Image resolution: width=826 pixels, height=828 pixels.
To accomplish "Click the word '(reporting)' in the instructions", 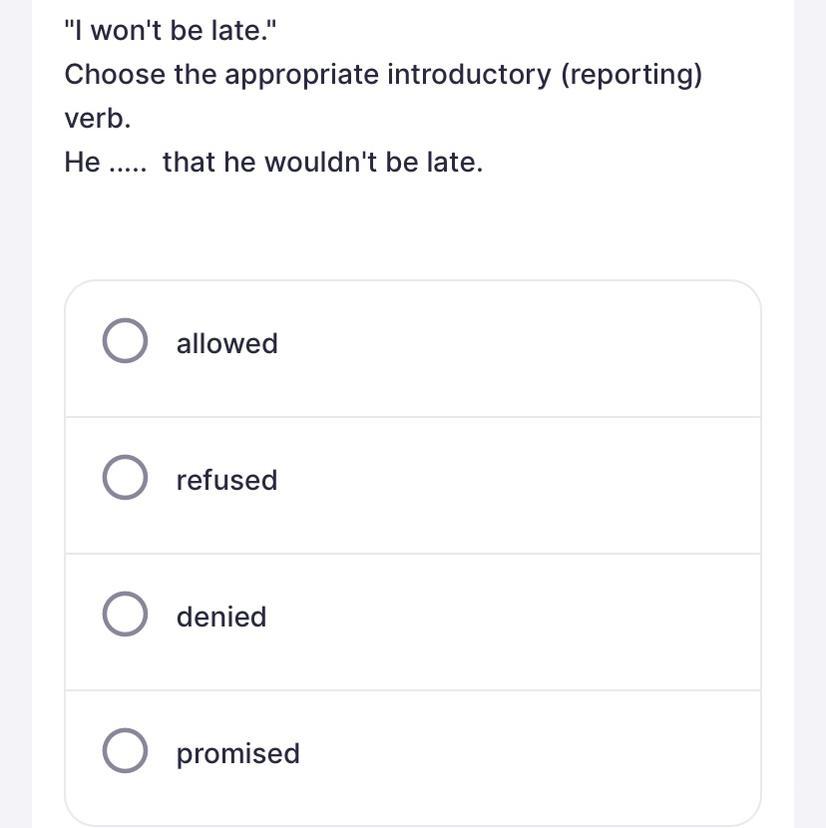I will [631, 74].
